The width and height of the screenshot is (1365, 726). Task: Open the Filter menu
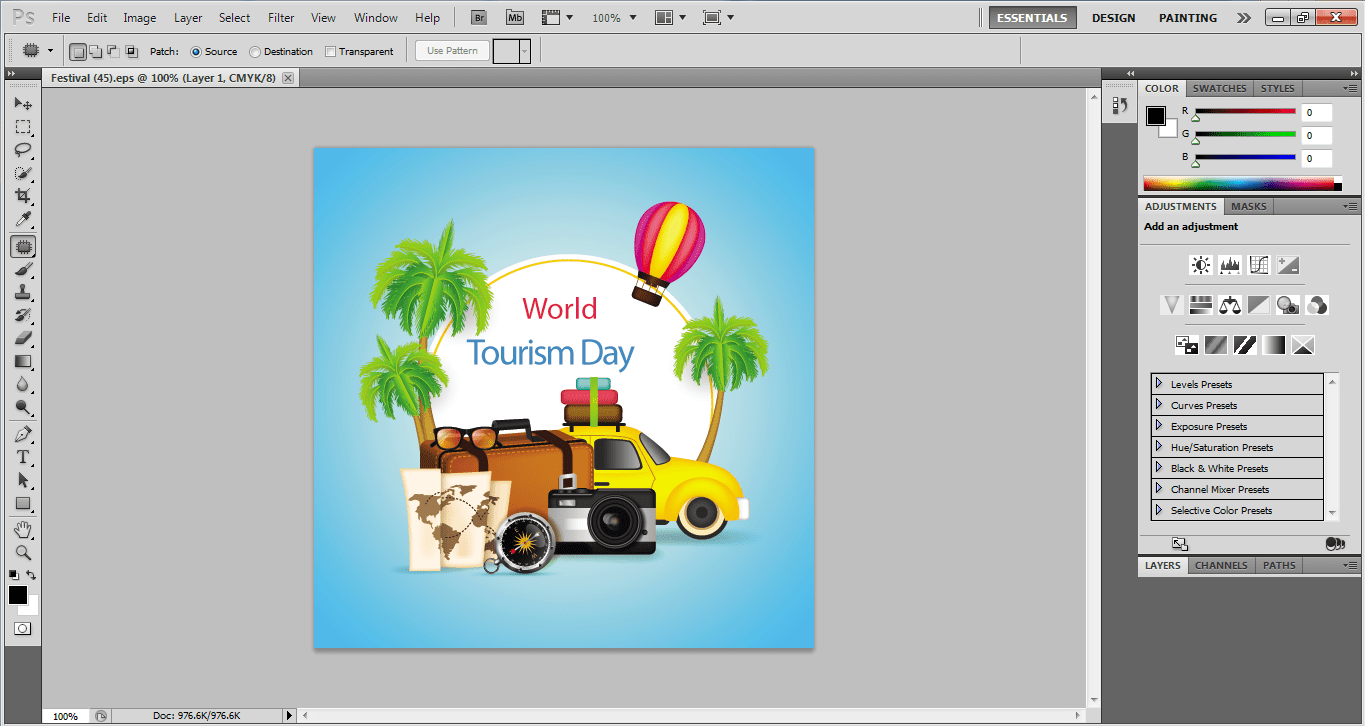tap(281, 18)
